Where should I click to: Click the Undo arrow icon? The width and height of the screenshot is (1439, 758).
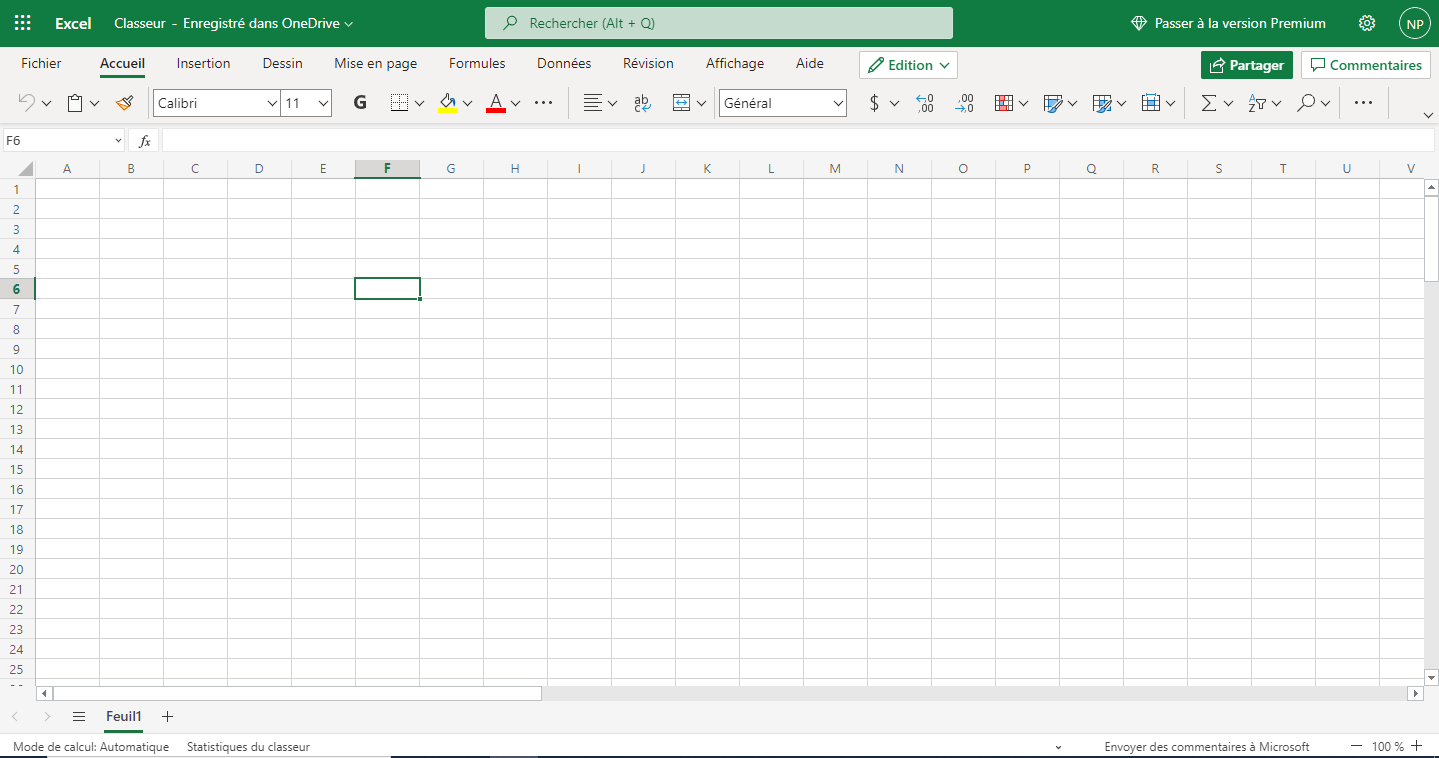point(27,103)
